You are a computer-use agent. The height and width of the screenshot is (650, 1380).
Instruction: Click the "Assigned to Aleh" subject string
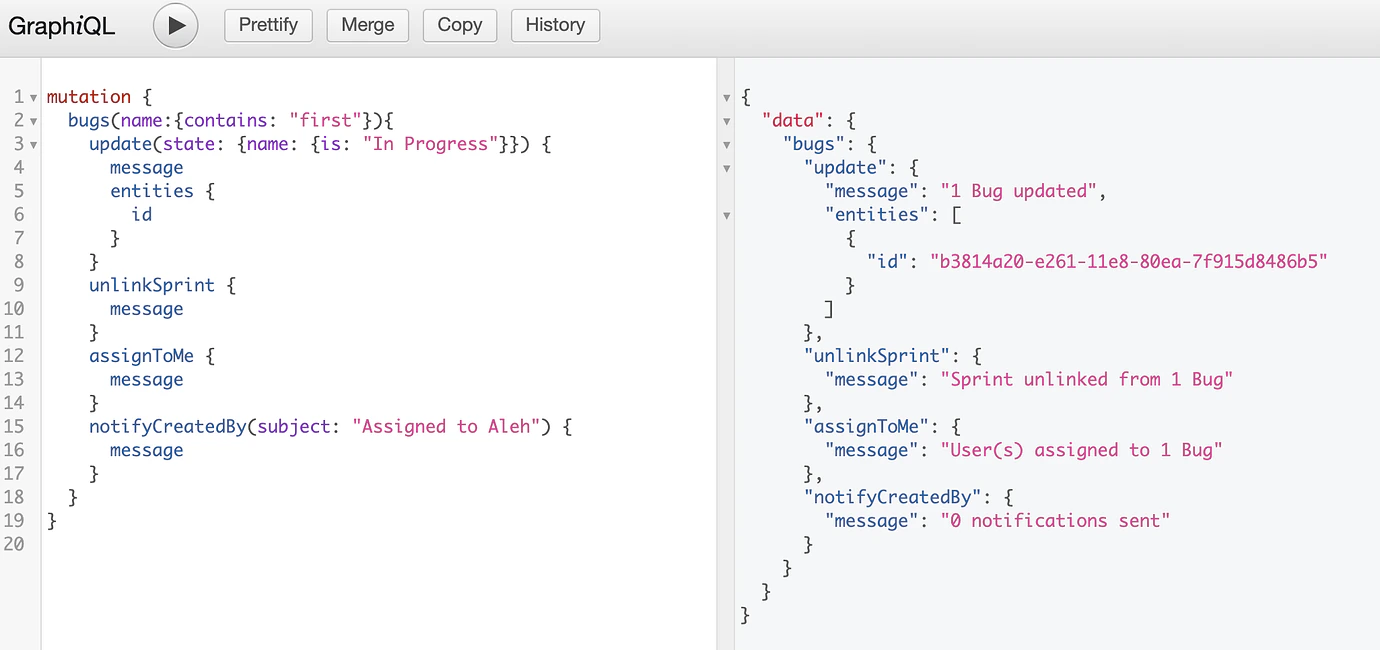pyautogui.click(x=446, y=426)
